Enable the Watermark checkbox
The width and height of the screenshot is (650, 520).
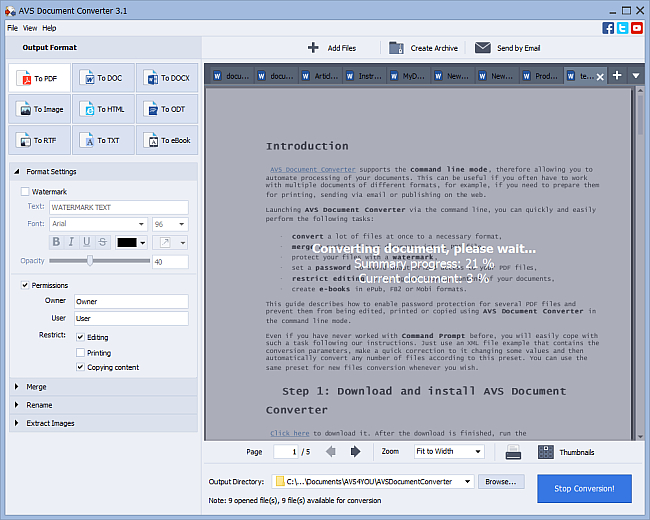click(25, 192)
